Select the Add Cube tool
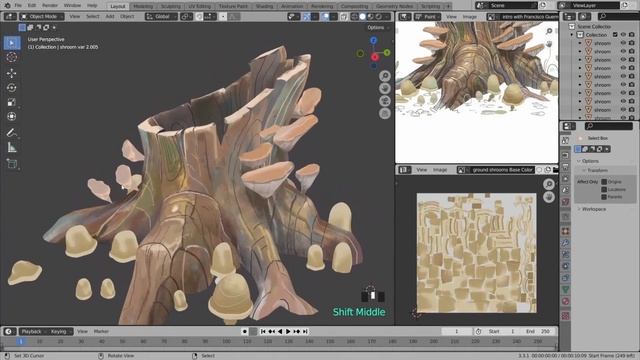 (x=12, y=164)
